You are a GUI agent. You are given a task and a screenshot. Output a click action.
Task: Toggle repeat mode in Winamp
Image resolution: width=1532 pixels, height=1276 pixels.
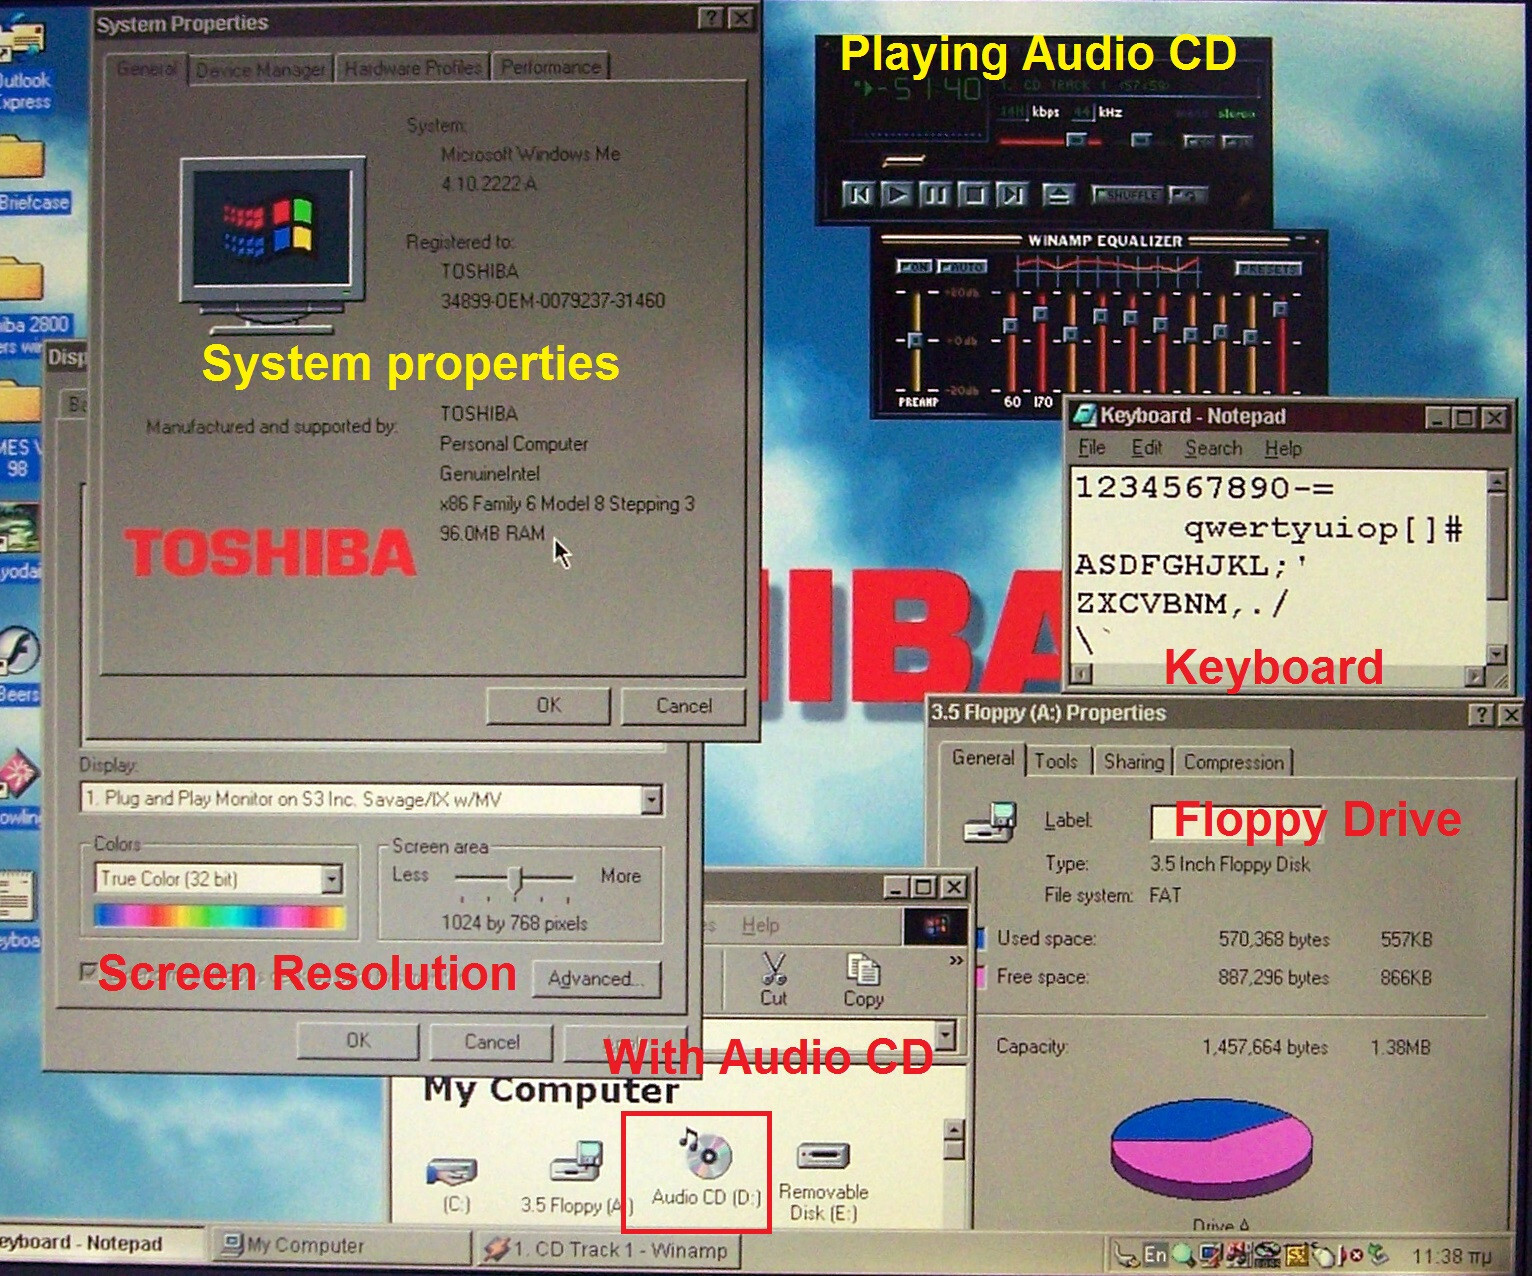coord(1188,195)
